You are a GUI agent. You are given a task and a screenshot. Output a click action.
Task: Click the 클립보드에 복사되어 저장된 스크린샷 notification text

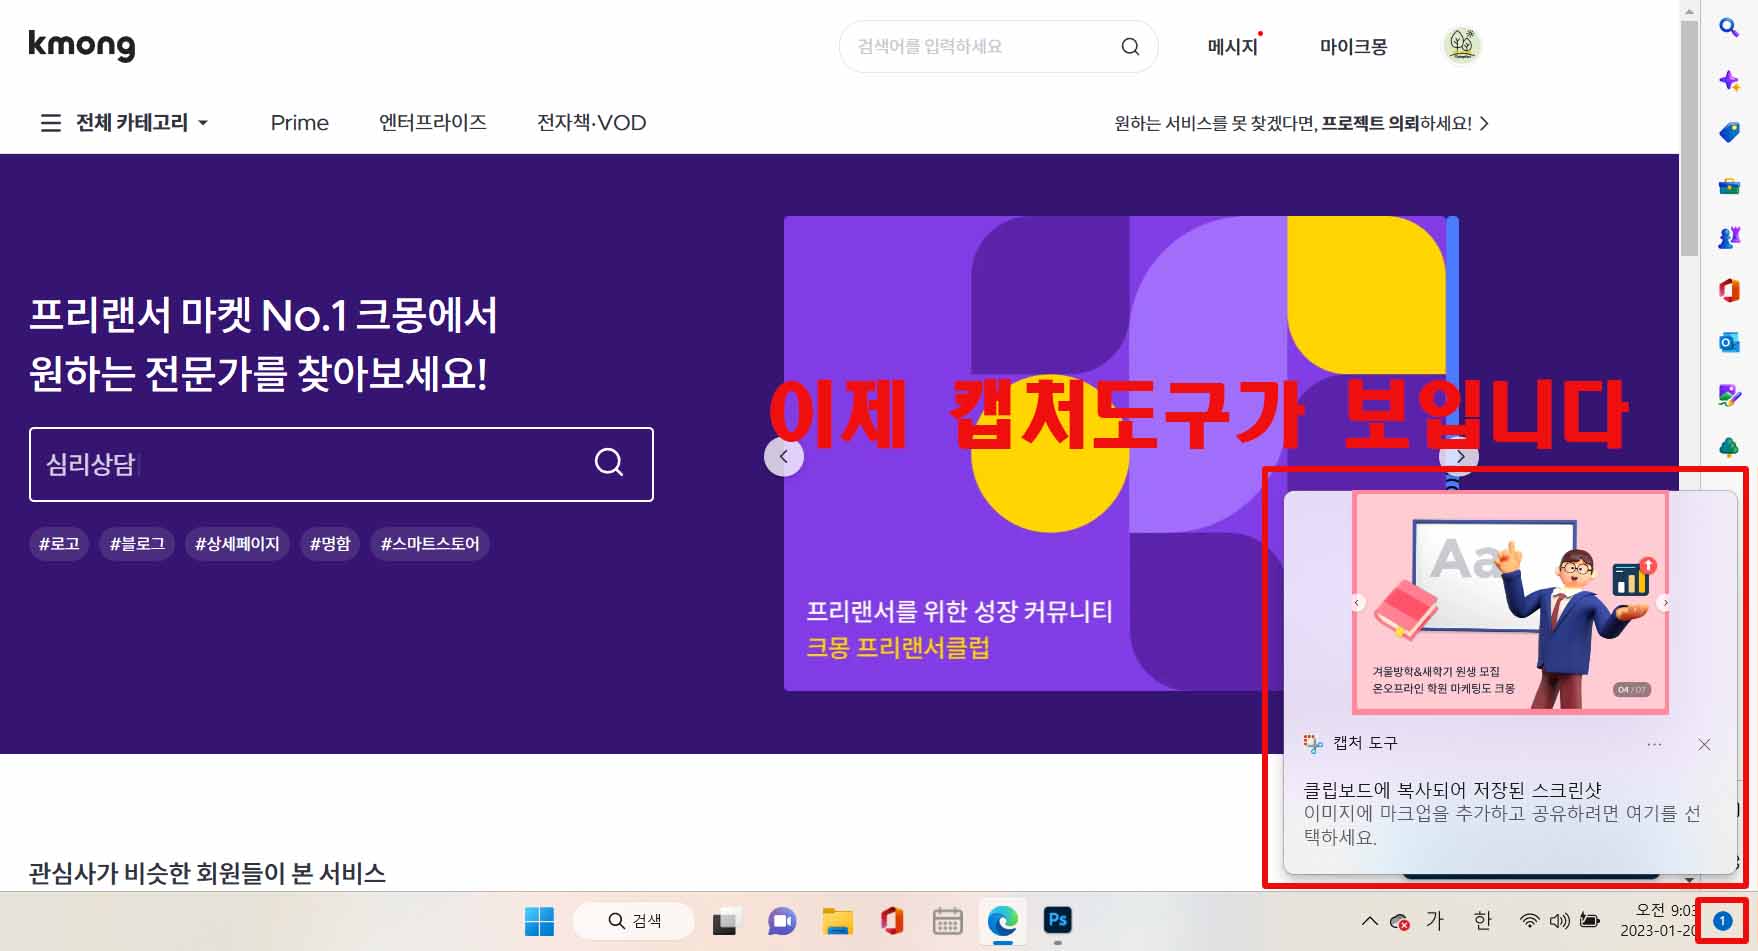point(1452,790)
